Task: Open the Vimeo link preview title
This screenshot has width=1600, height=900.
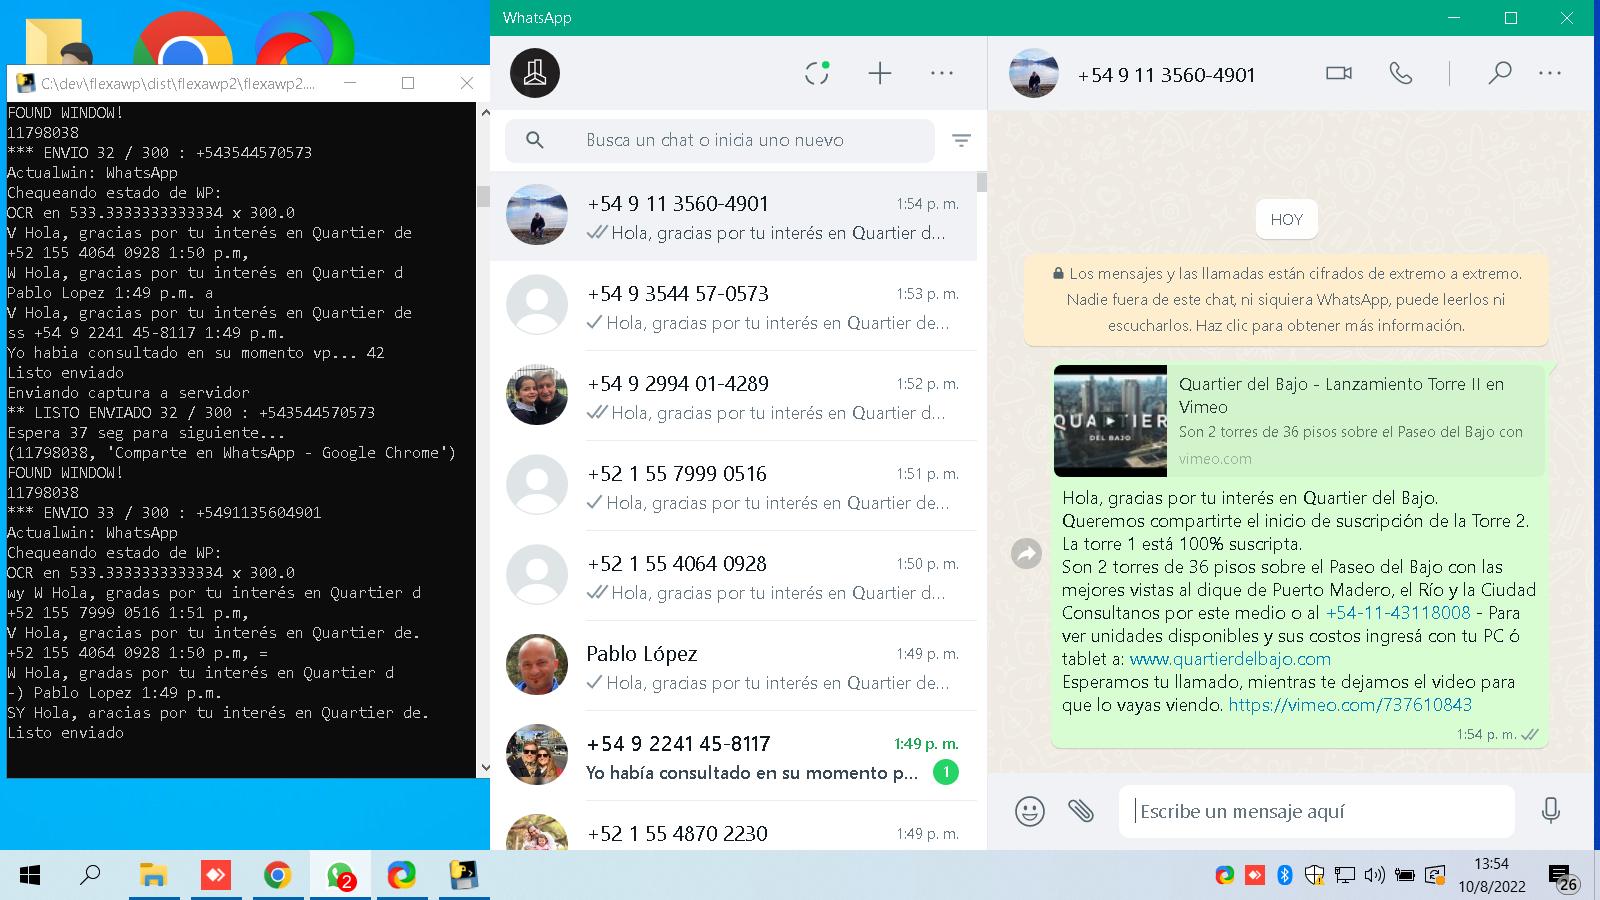Action: 1341,395
